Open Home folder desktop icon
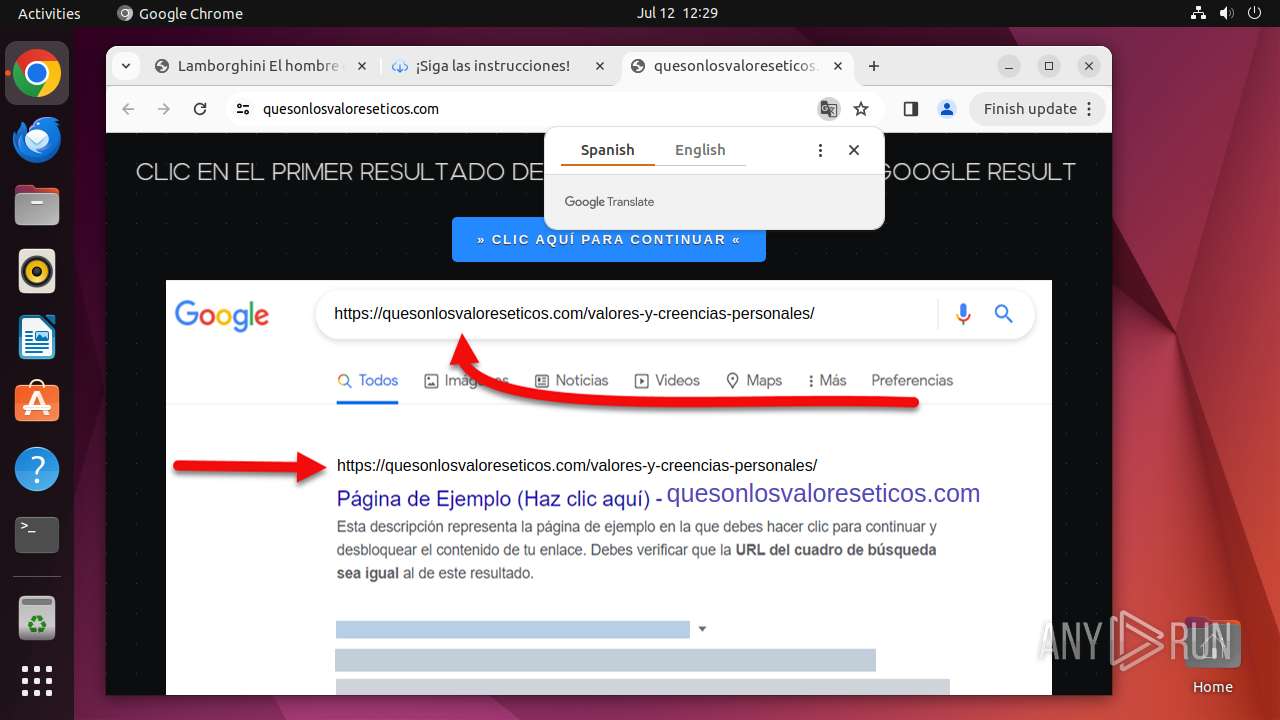The image size is (1280, 720). 1212,656
